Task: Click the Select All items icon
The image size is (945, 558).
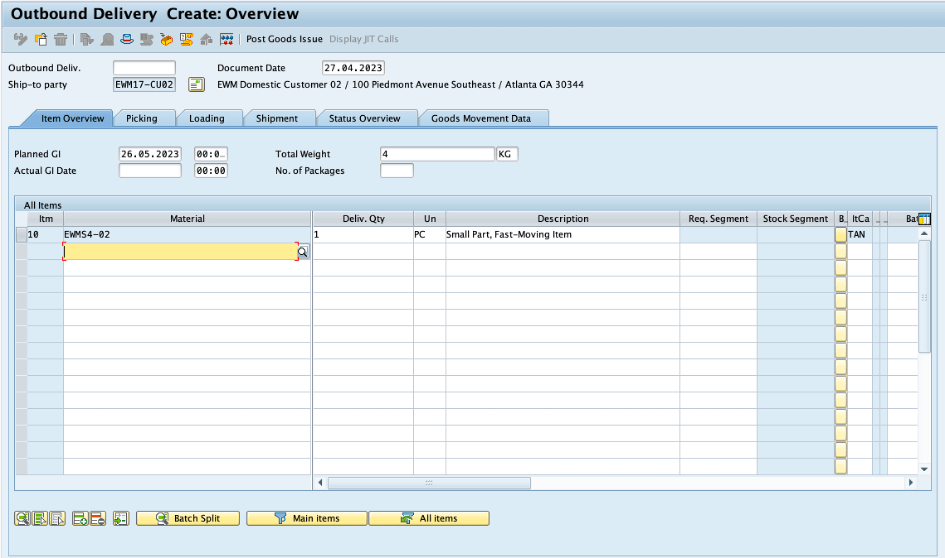Action: coord(40,518)
